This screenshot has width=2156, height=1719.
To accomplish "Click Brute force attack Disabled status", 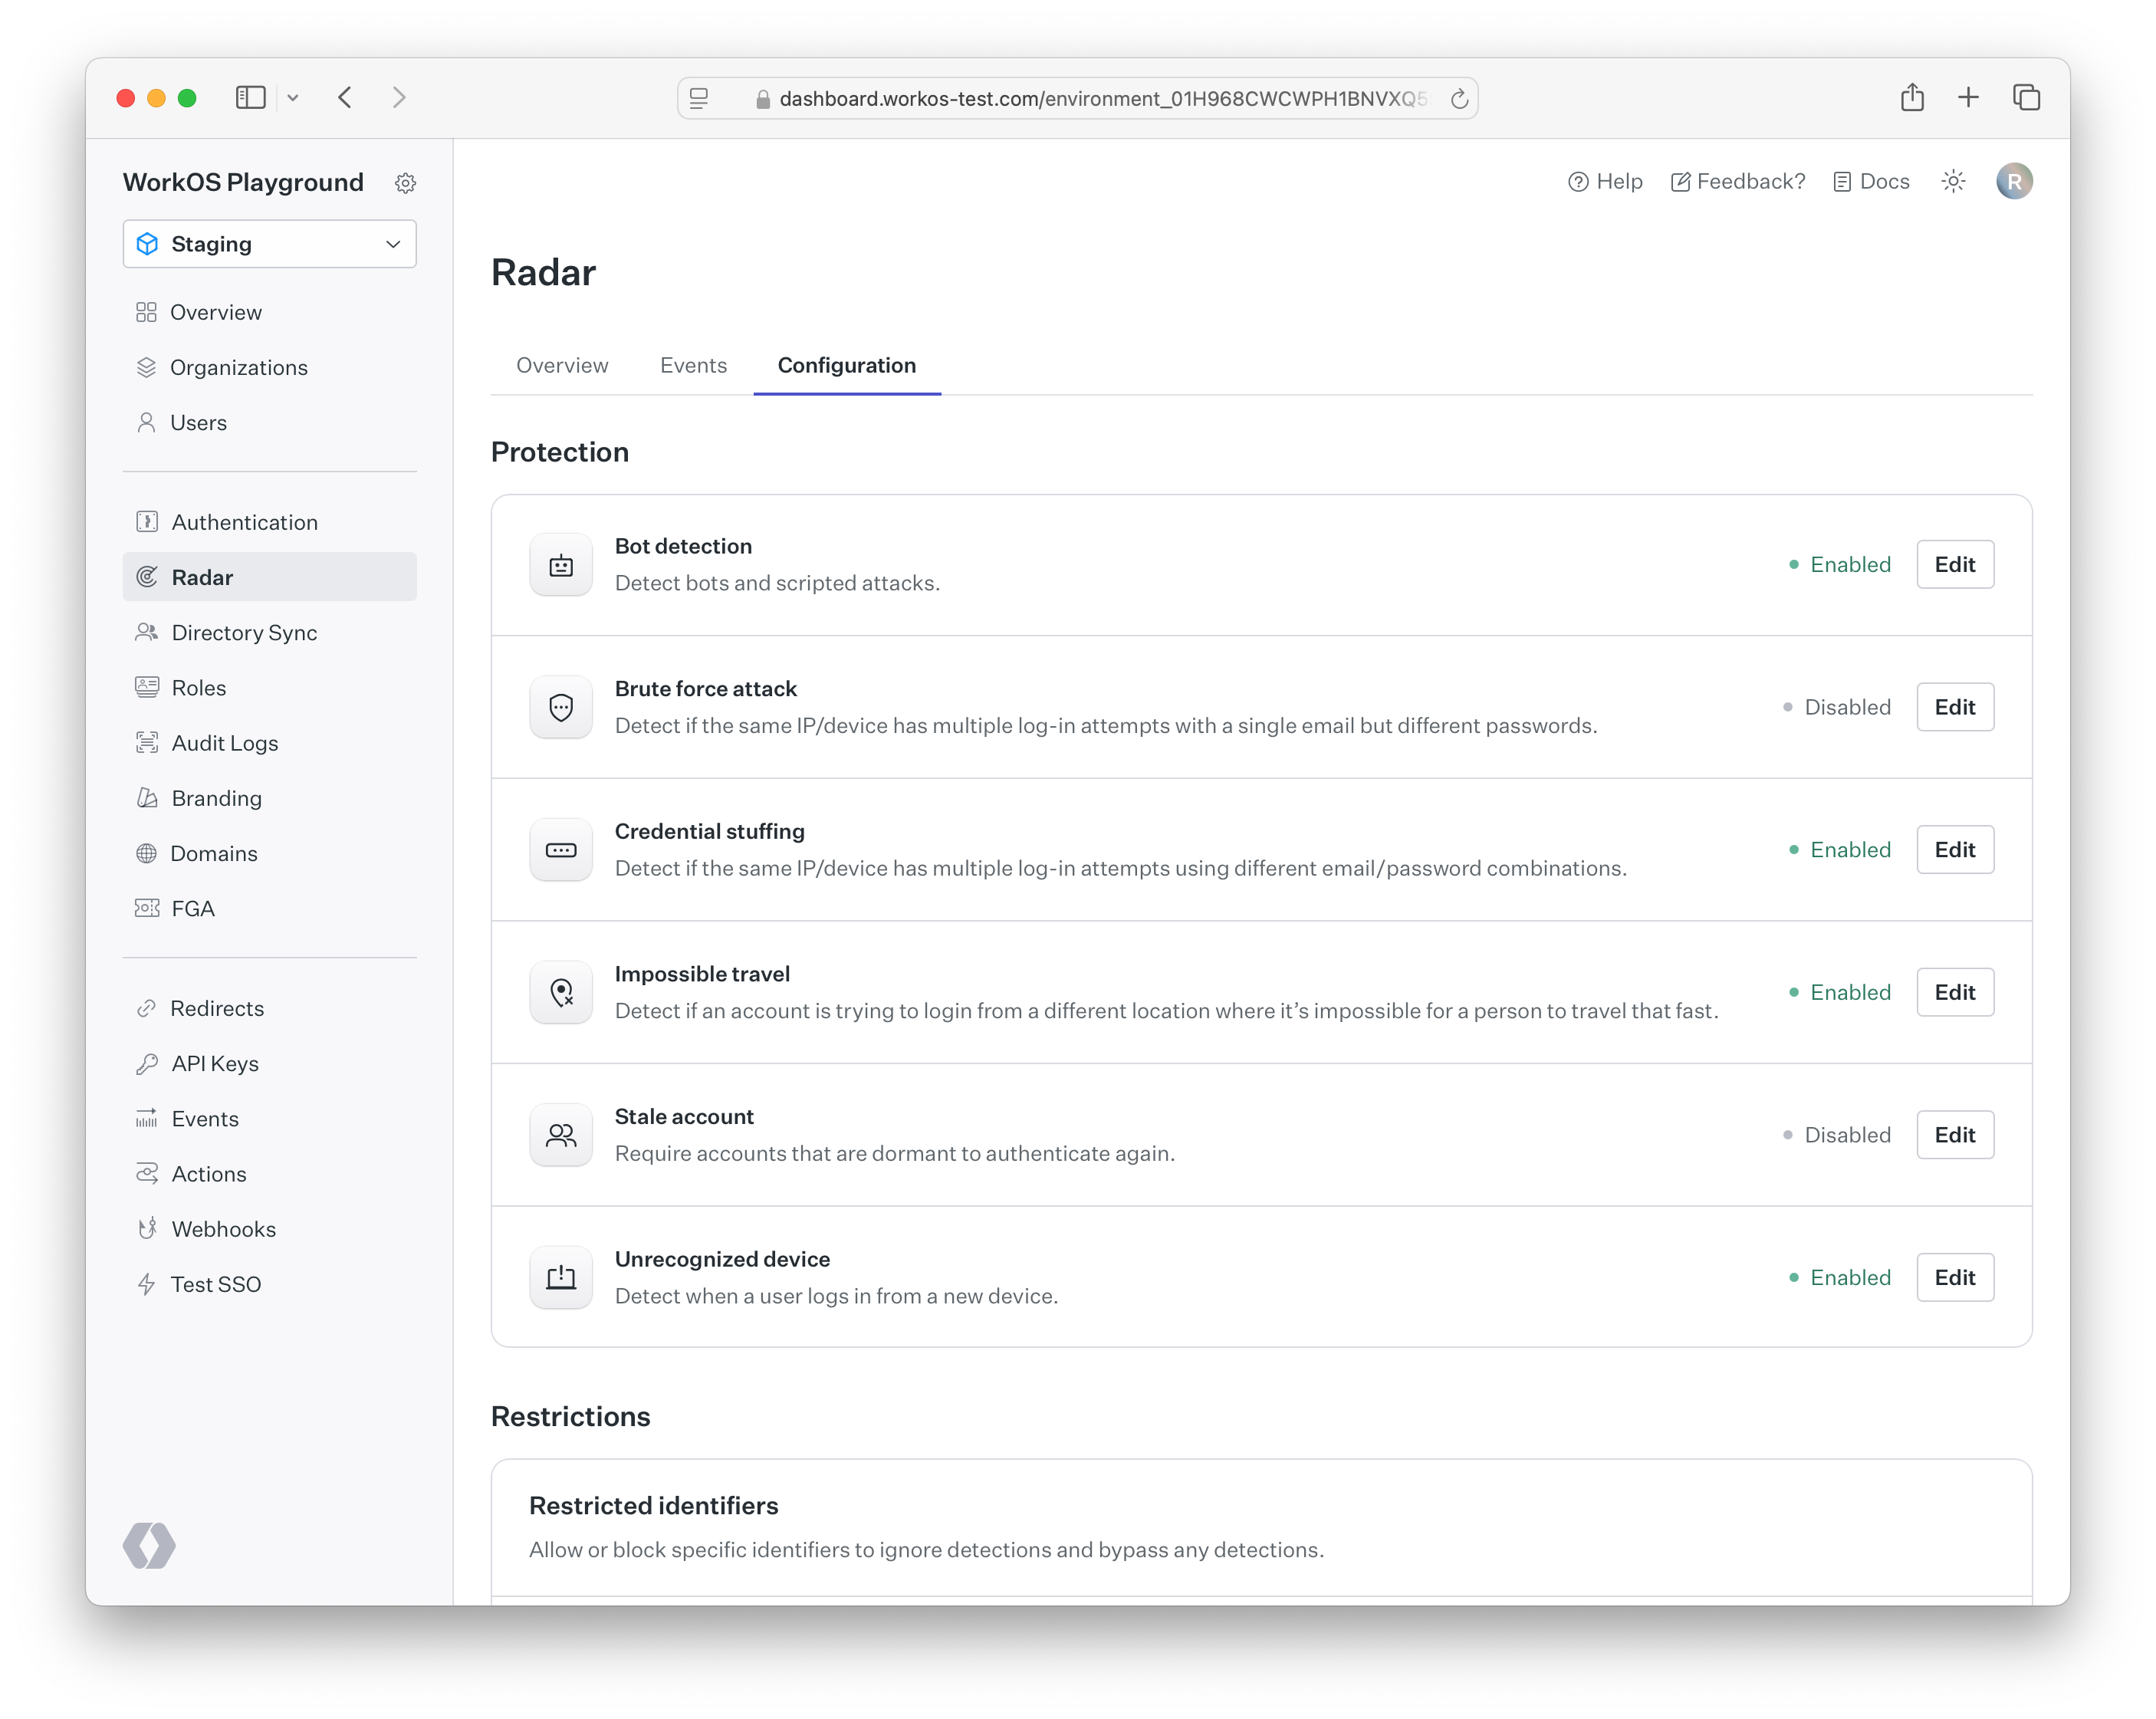I will coord(1837,707).
